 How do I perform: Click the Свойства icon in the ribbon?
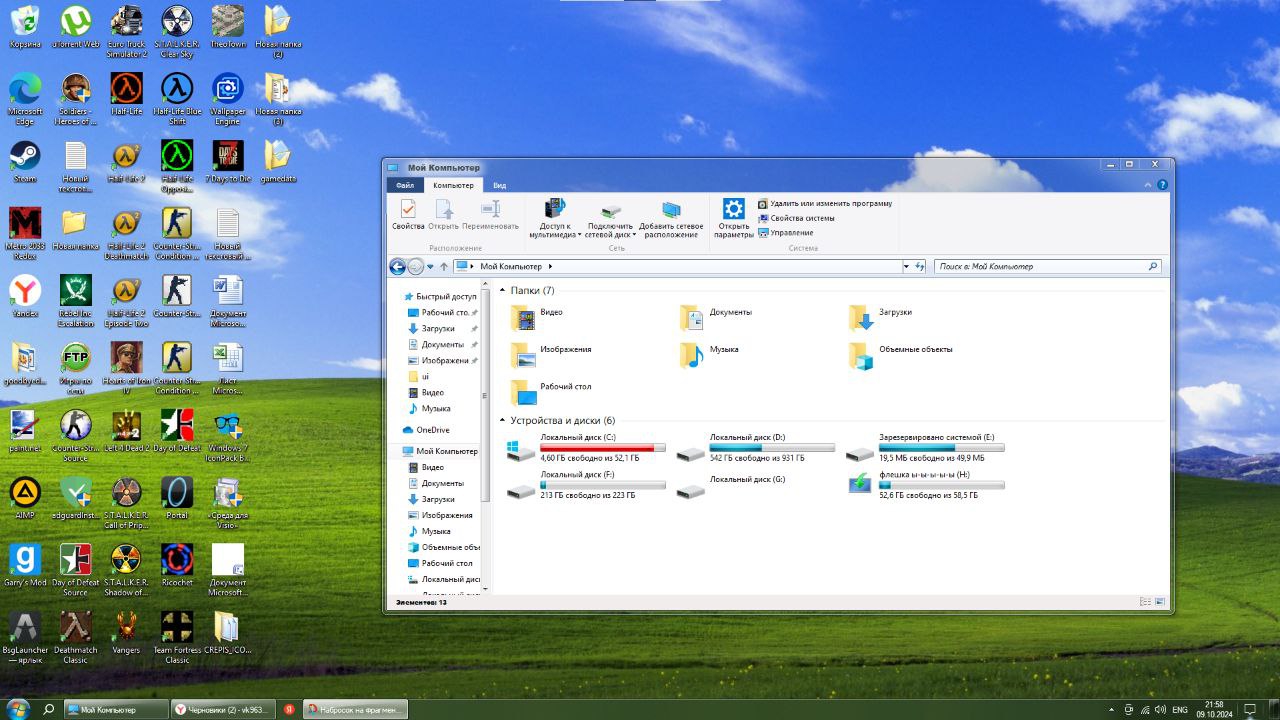[408, 215]
